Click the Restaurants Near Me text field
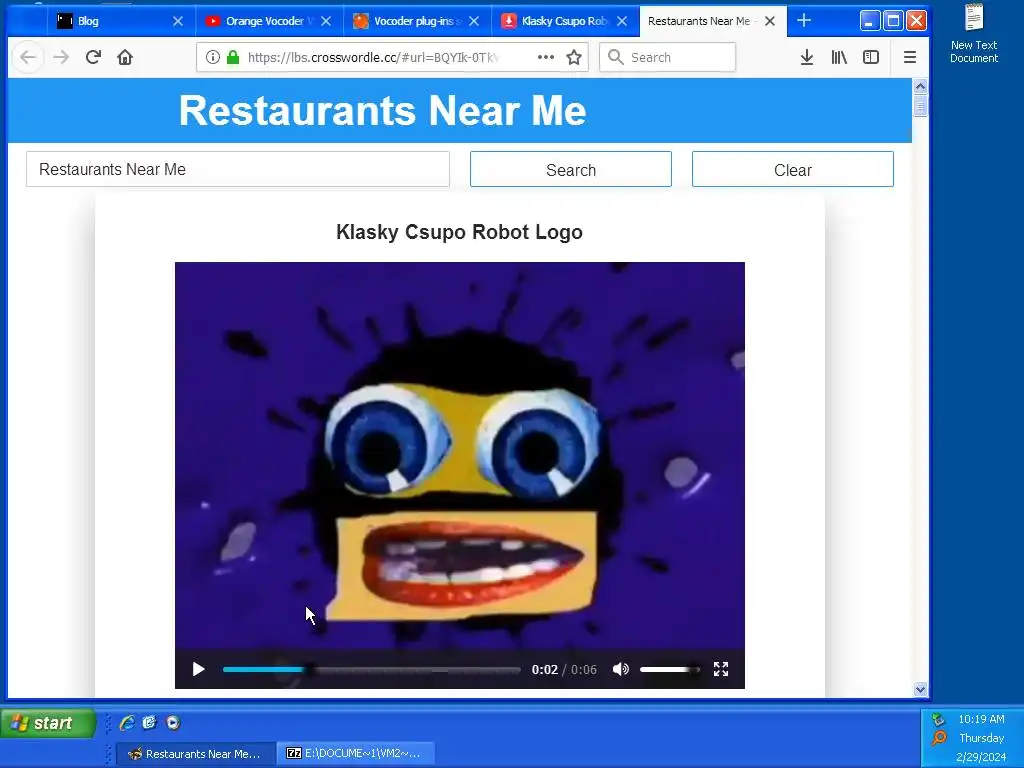 pos(238,169)
